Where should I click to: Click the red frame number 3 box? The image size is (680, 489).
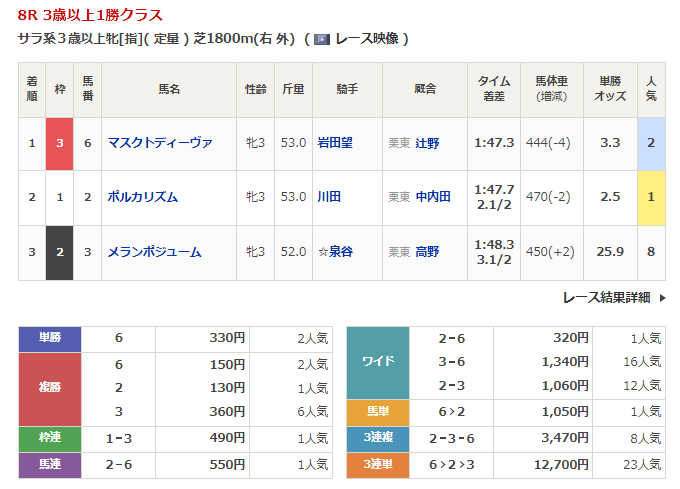tap(59, 143)
